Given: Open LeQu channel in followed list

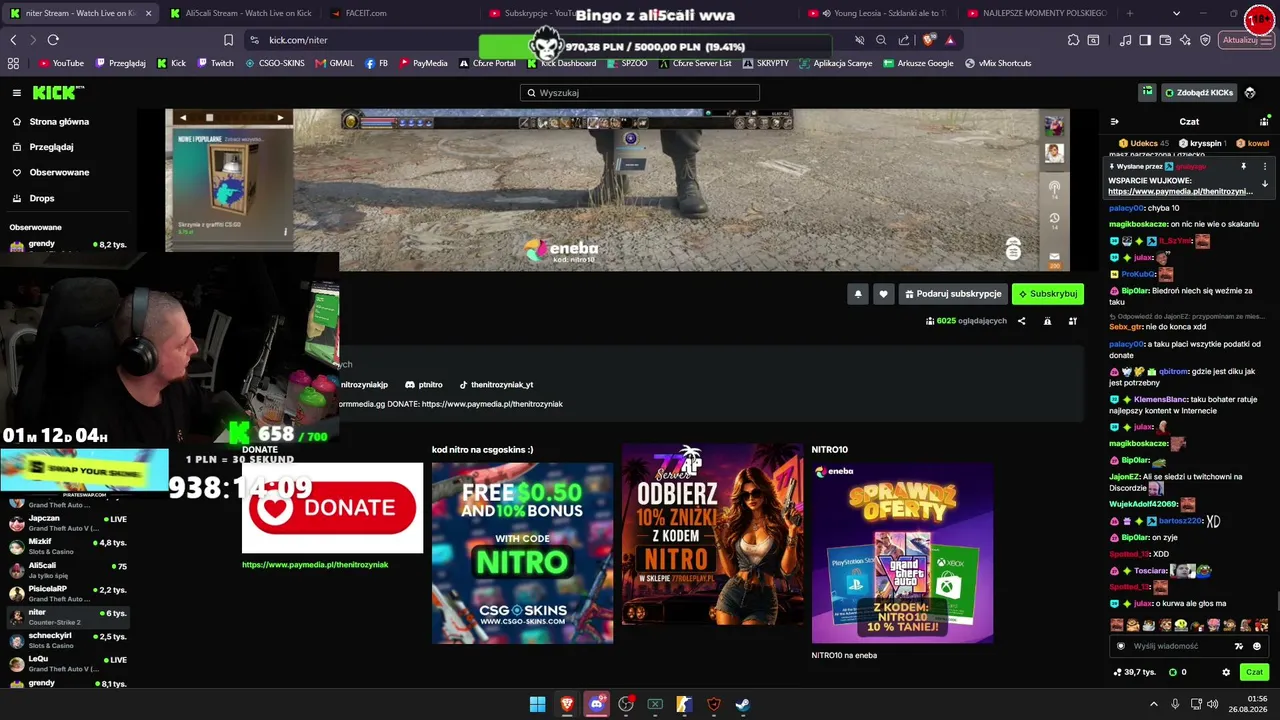Looking at the screenshot, I should (x=68, y=662).
